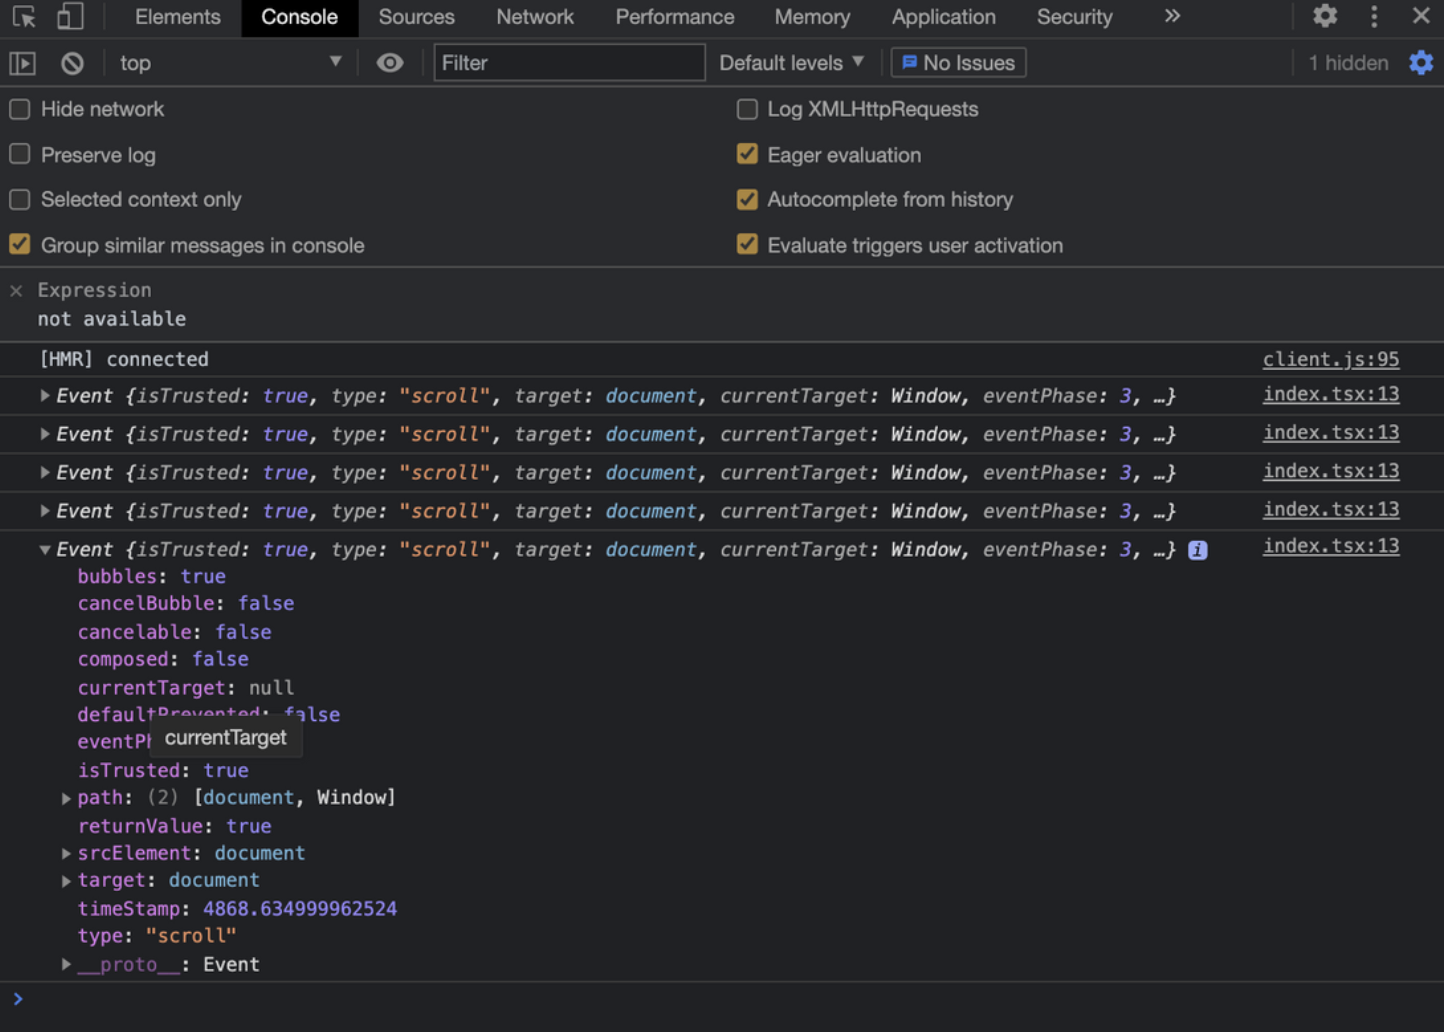Disable the Eager evaluation checkbox
The width and height of the screenshot is (1444, 1032).
[747, 154]
